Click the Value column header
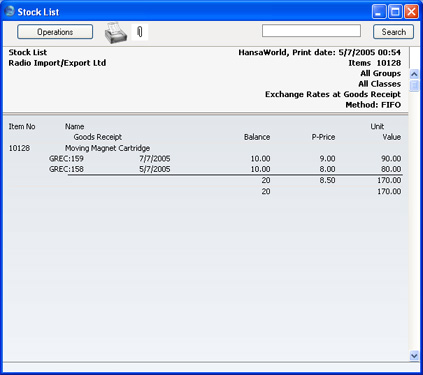Screen dimensions: 423x375 coord(392,137)
